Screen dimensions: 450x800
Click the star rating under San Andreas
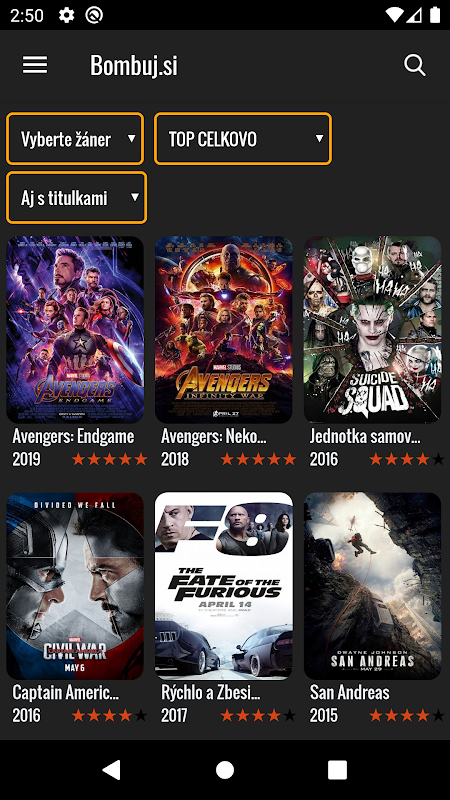pyautogui.click(x=407, y=716)
